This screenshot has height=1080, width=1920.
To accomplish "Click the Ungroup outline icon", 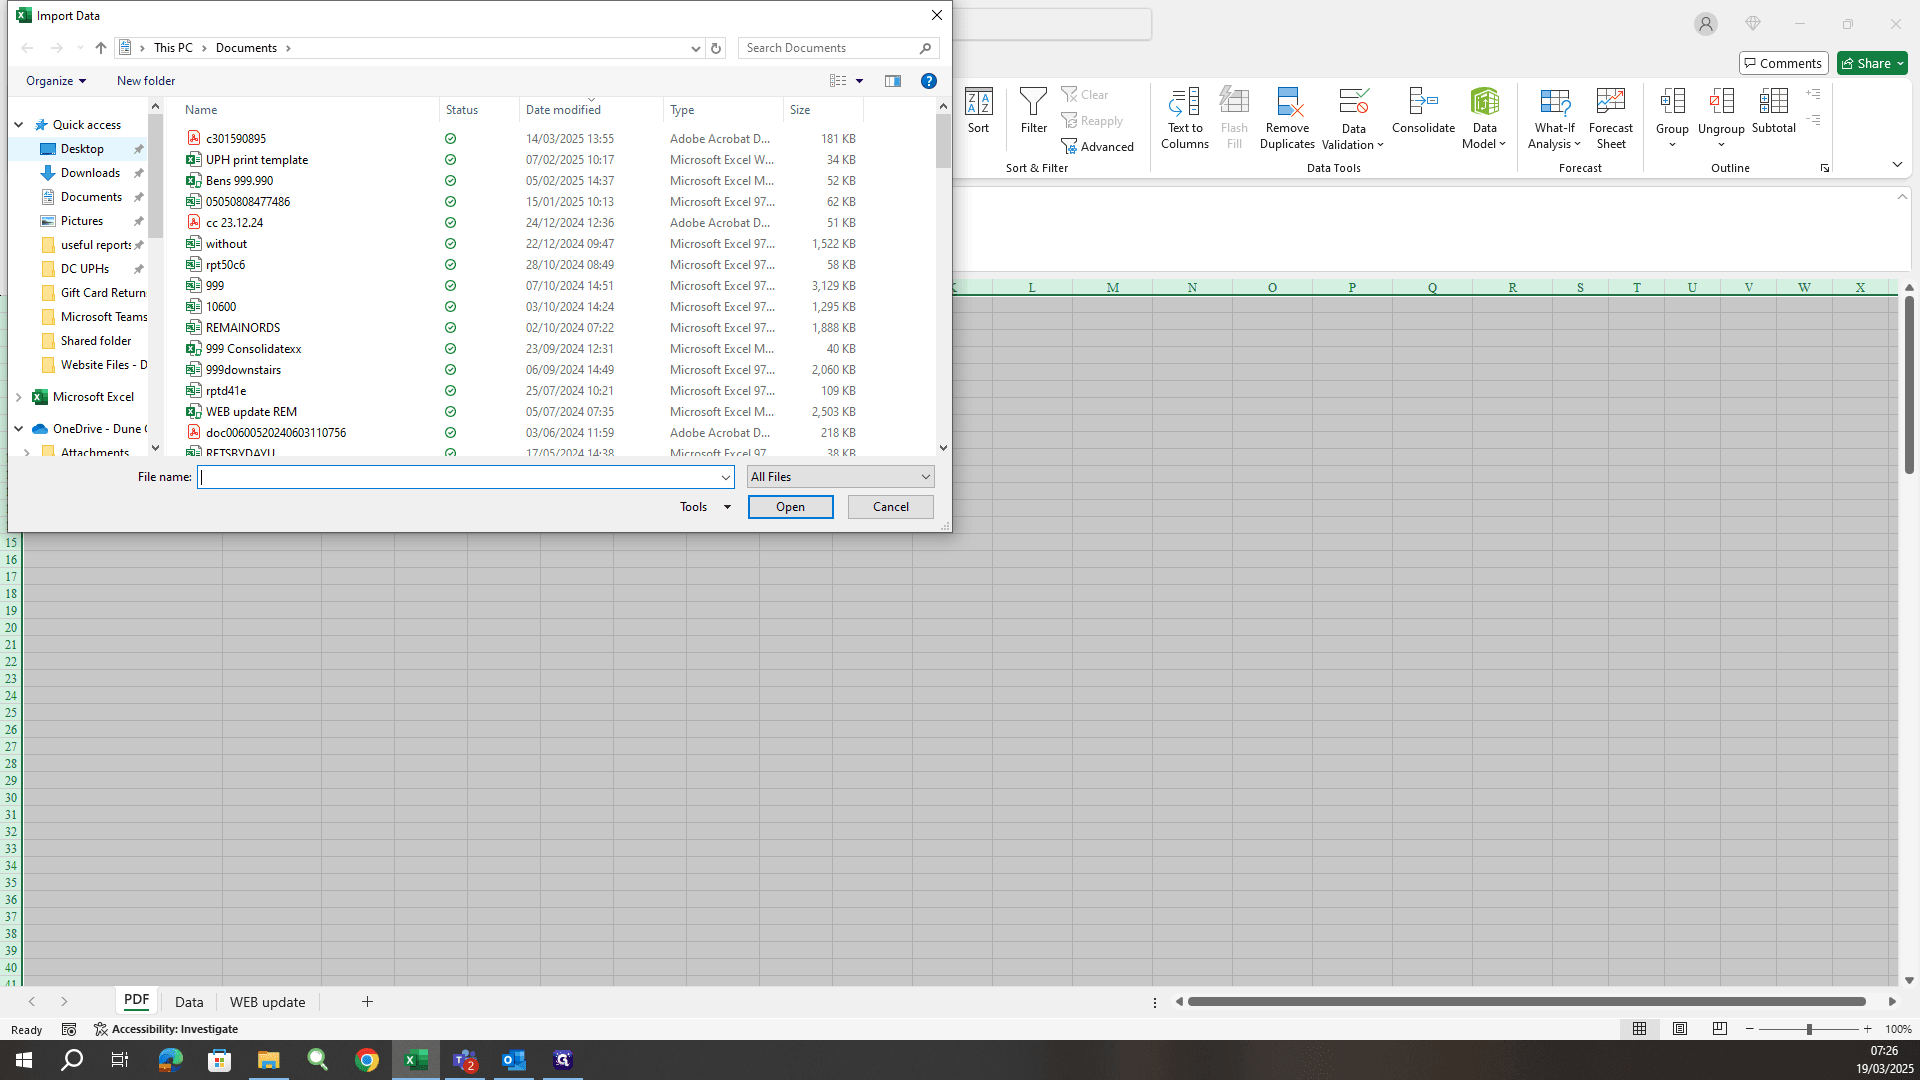I will point(1721,118).
